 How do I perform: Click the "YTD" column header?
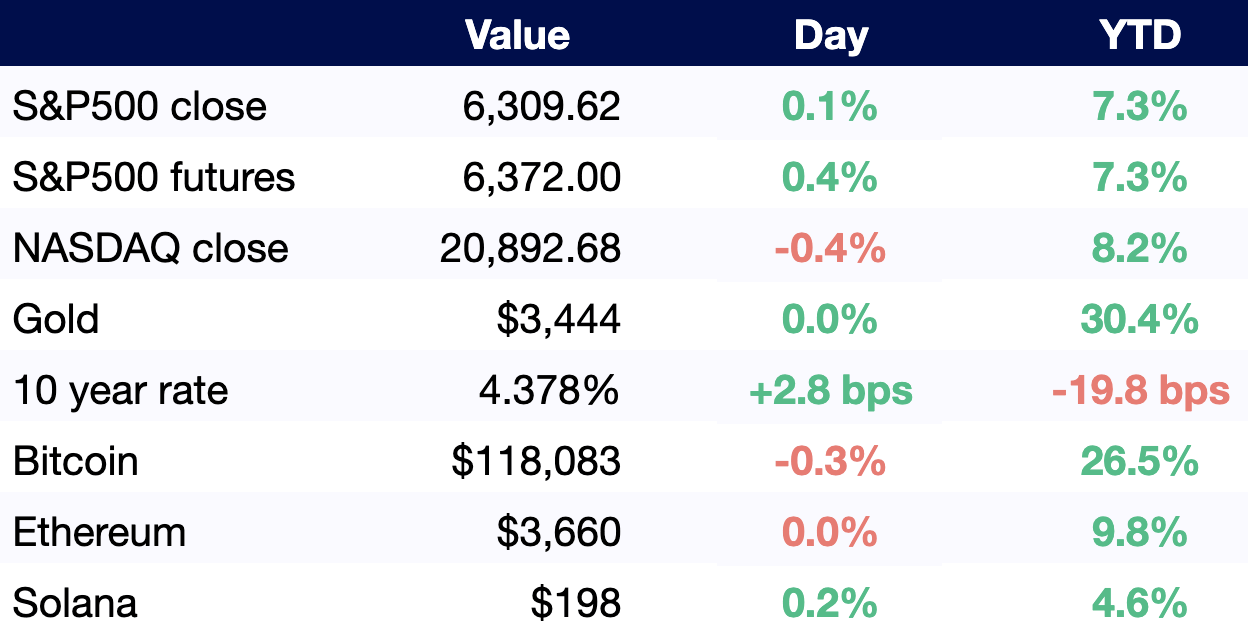pos(1140,36)
